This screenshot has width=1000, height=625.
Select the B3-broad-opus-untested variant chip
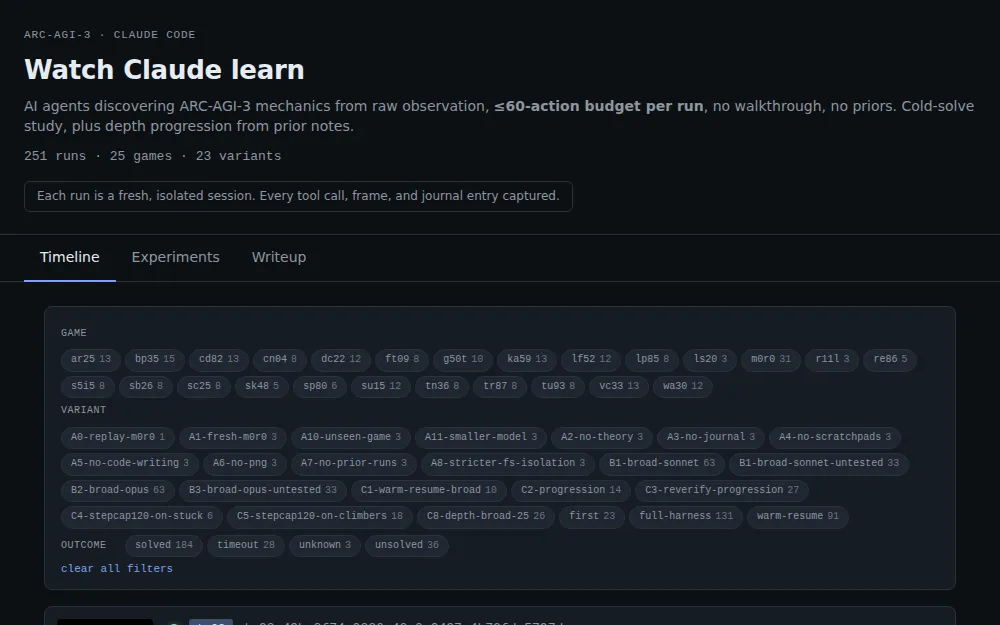pyautogui.click(x=262, y=490)
